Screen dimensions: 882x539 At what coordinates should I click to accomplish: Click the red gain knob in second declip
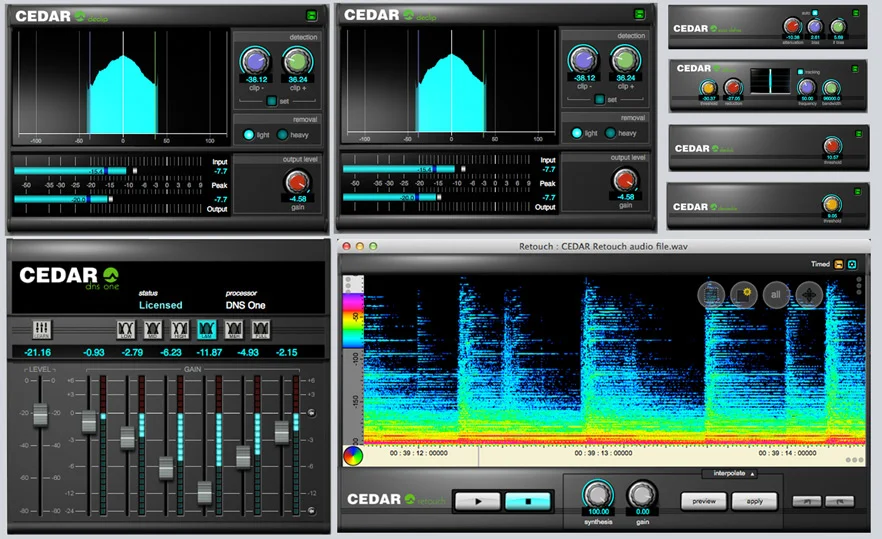(x=625, y=181)
